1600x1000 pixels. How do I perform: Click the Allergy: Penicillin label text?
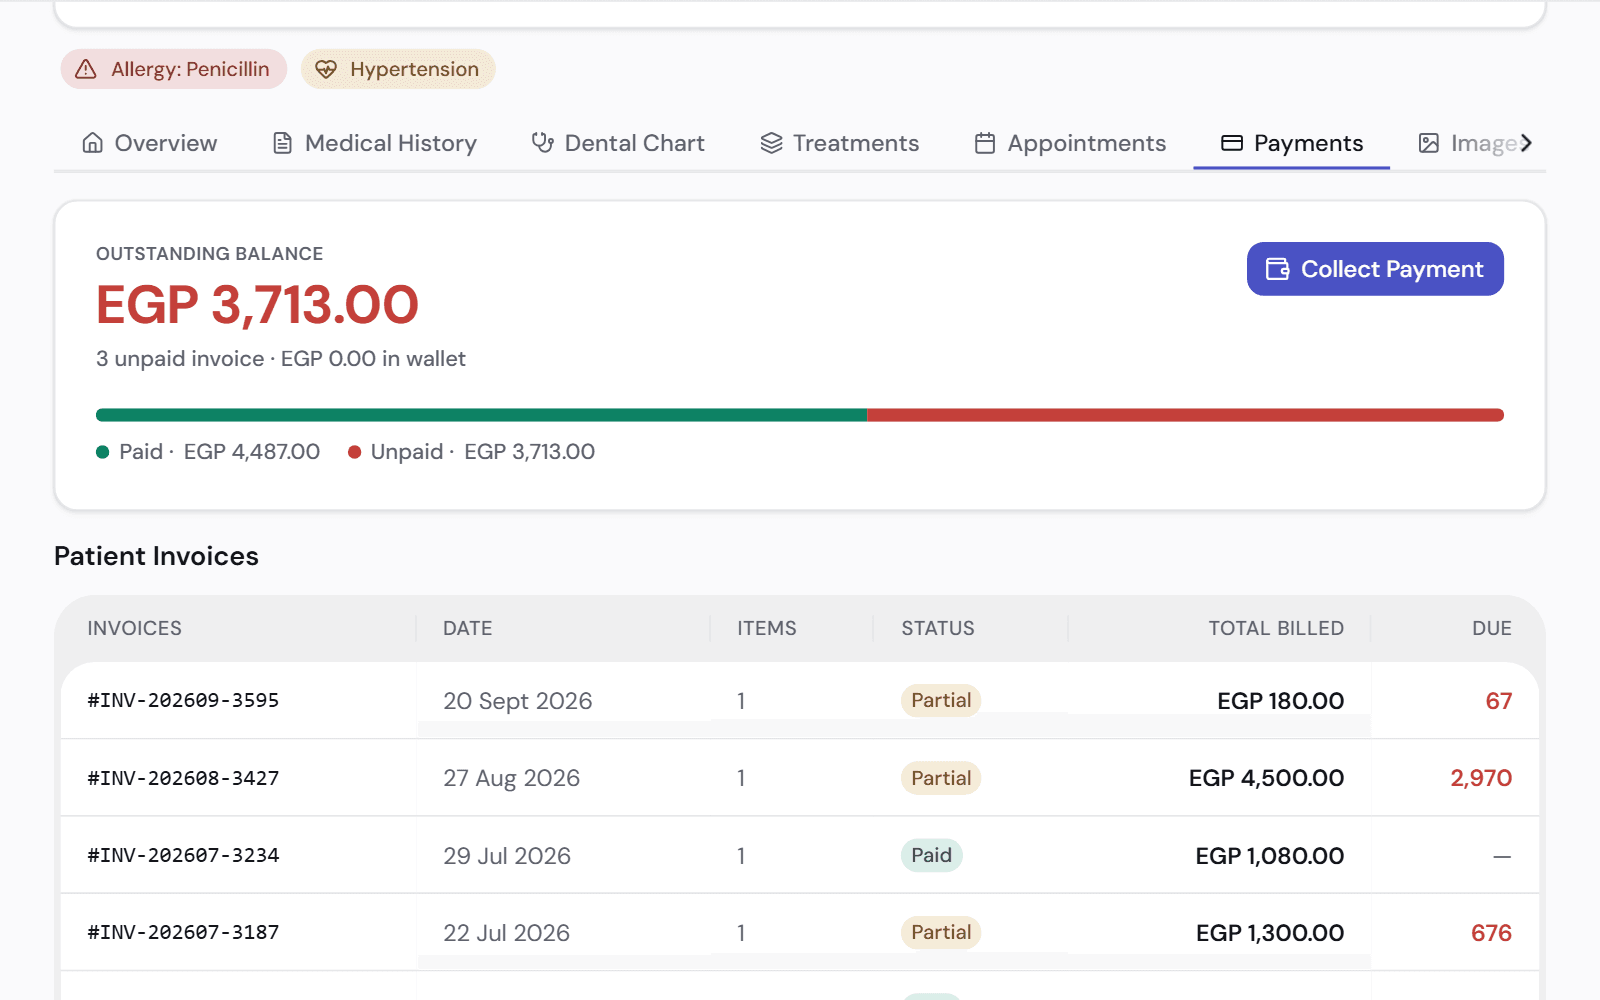190,69
